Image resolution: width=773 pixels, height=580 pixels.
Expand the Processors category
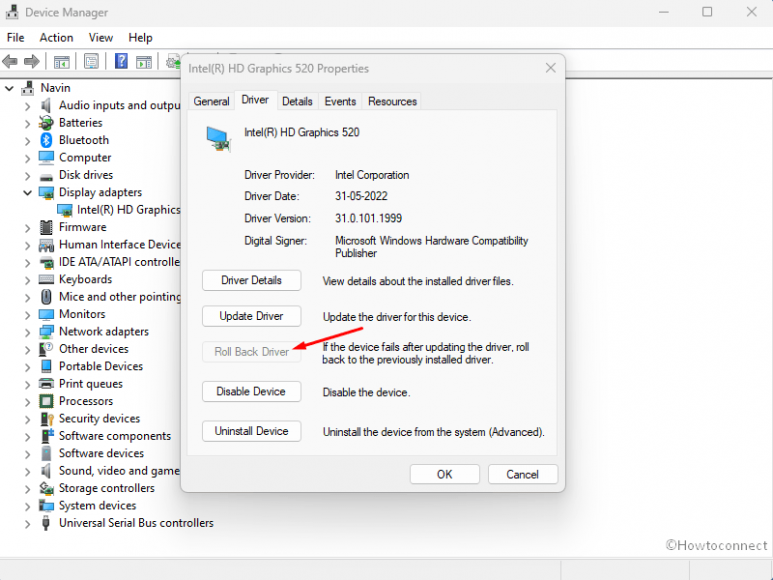point(28,402)
